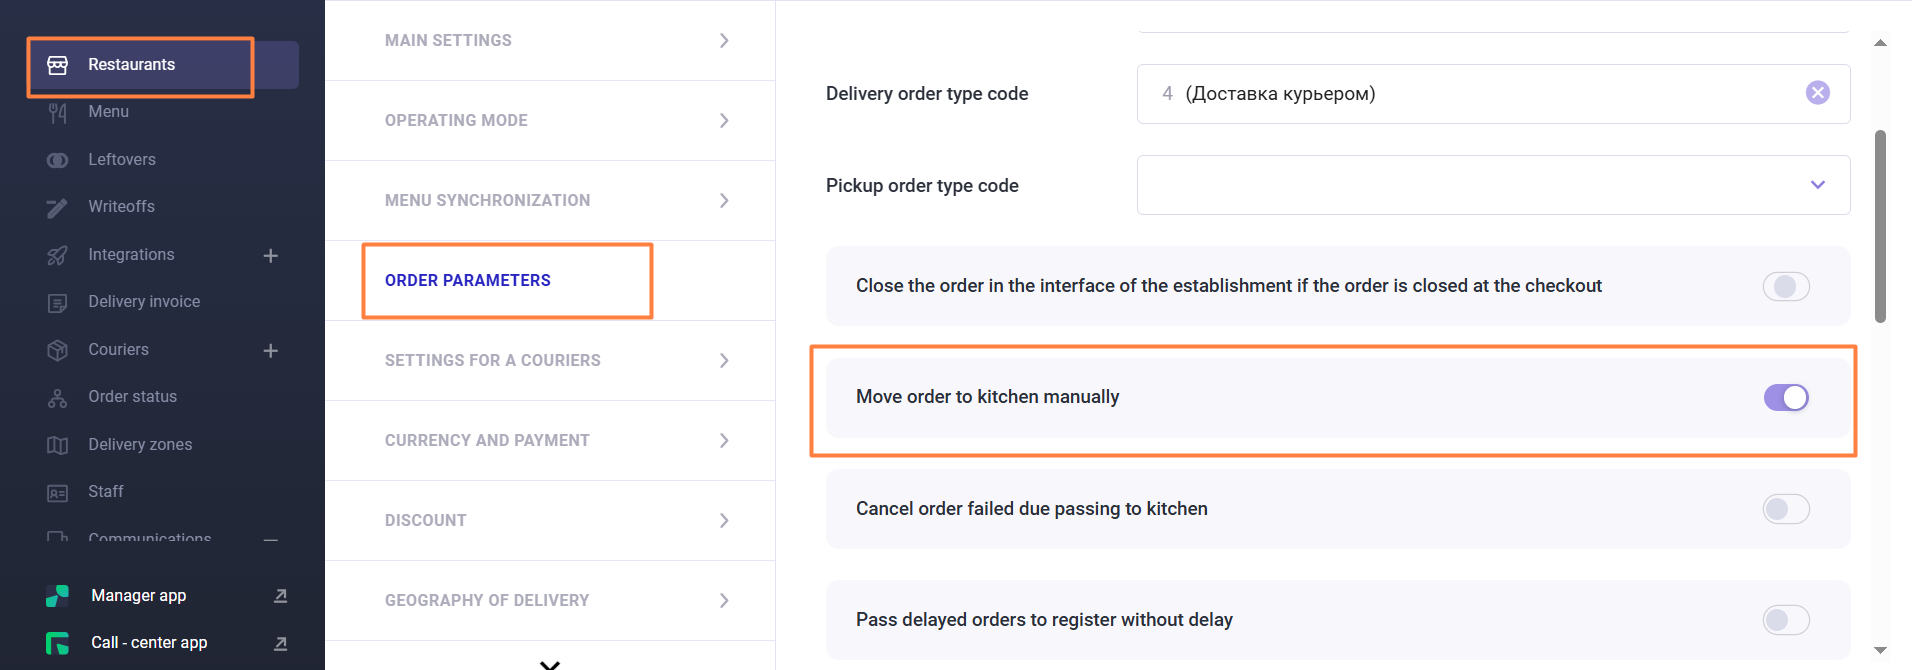Switch to Currency and Payment settings
The image size is (1912, 670).
pos(487,441)
